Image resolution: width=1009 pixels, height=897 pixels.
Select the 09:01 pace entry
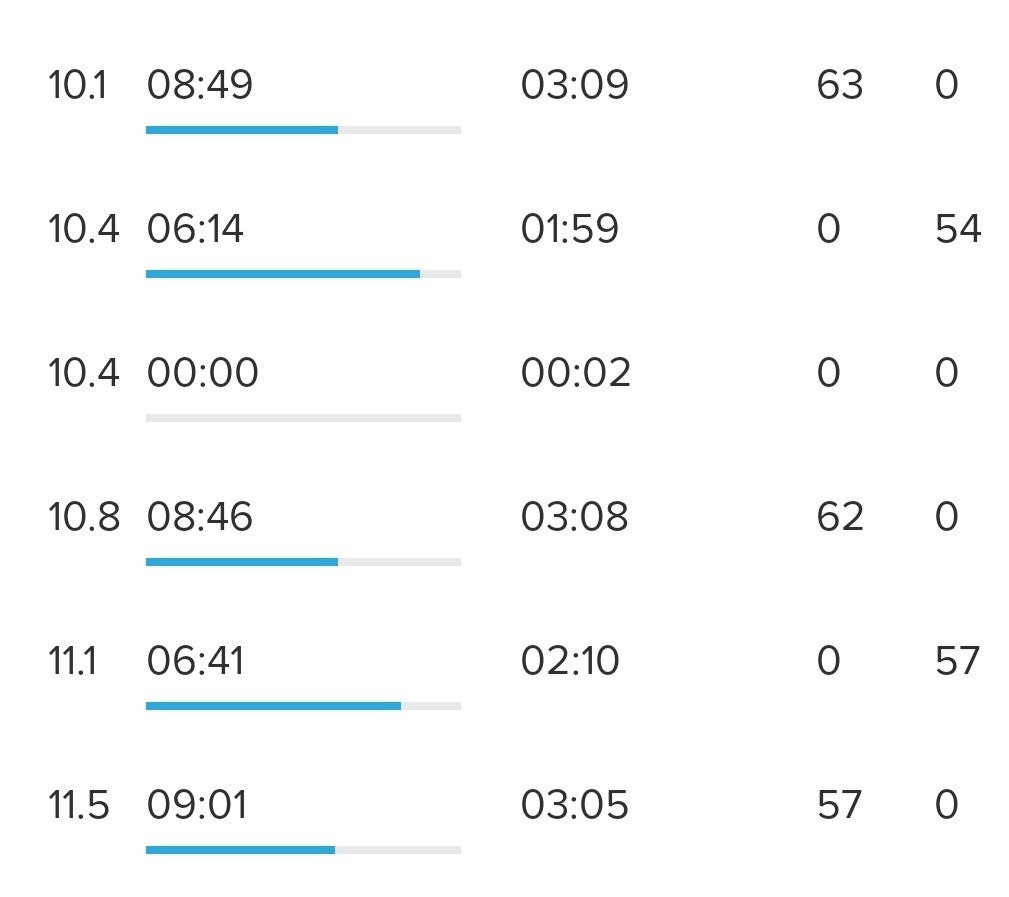pos(197,806)
